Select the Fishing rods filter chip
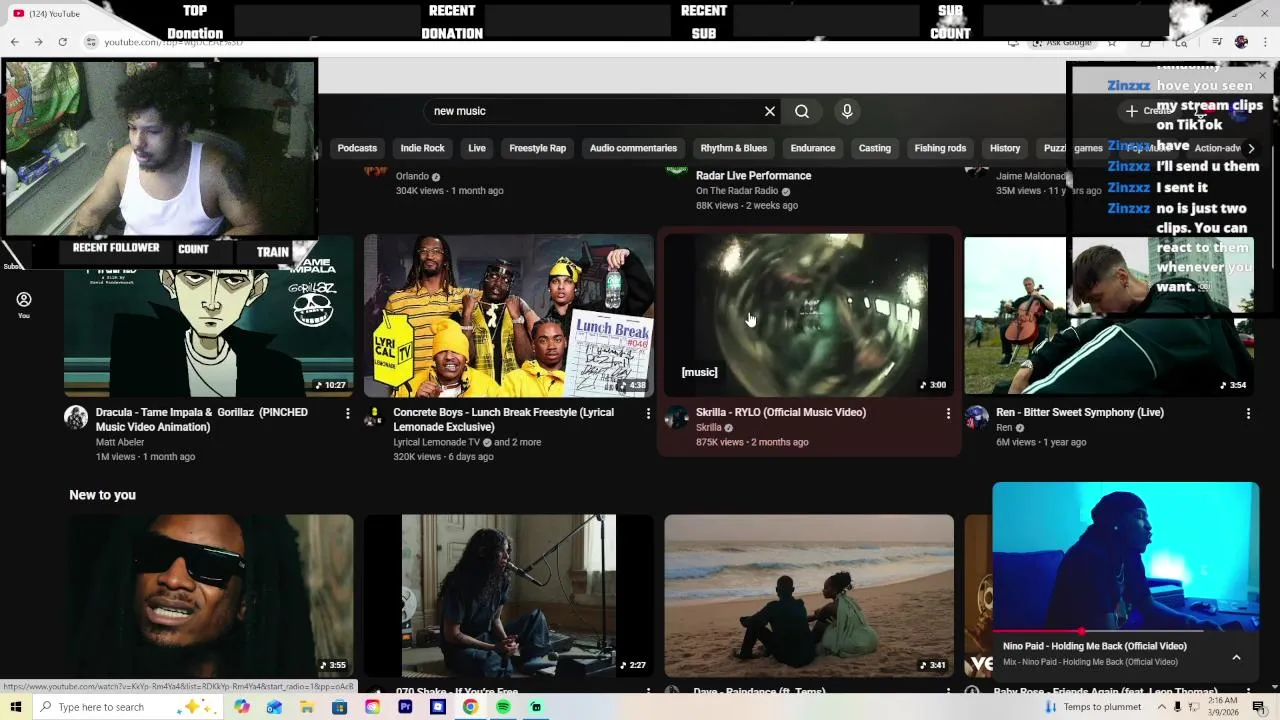1280x720 pixels. (x=940, y=148)
